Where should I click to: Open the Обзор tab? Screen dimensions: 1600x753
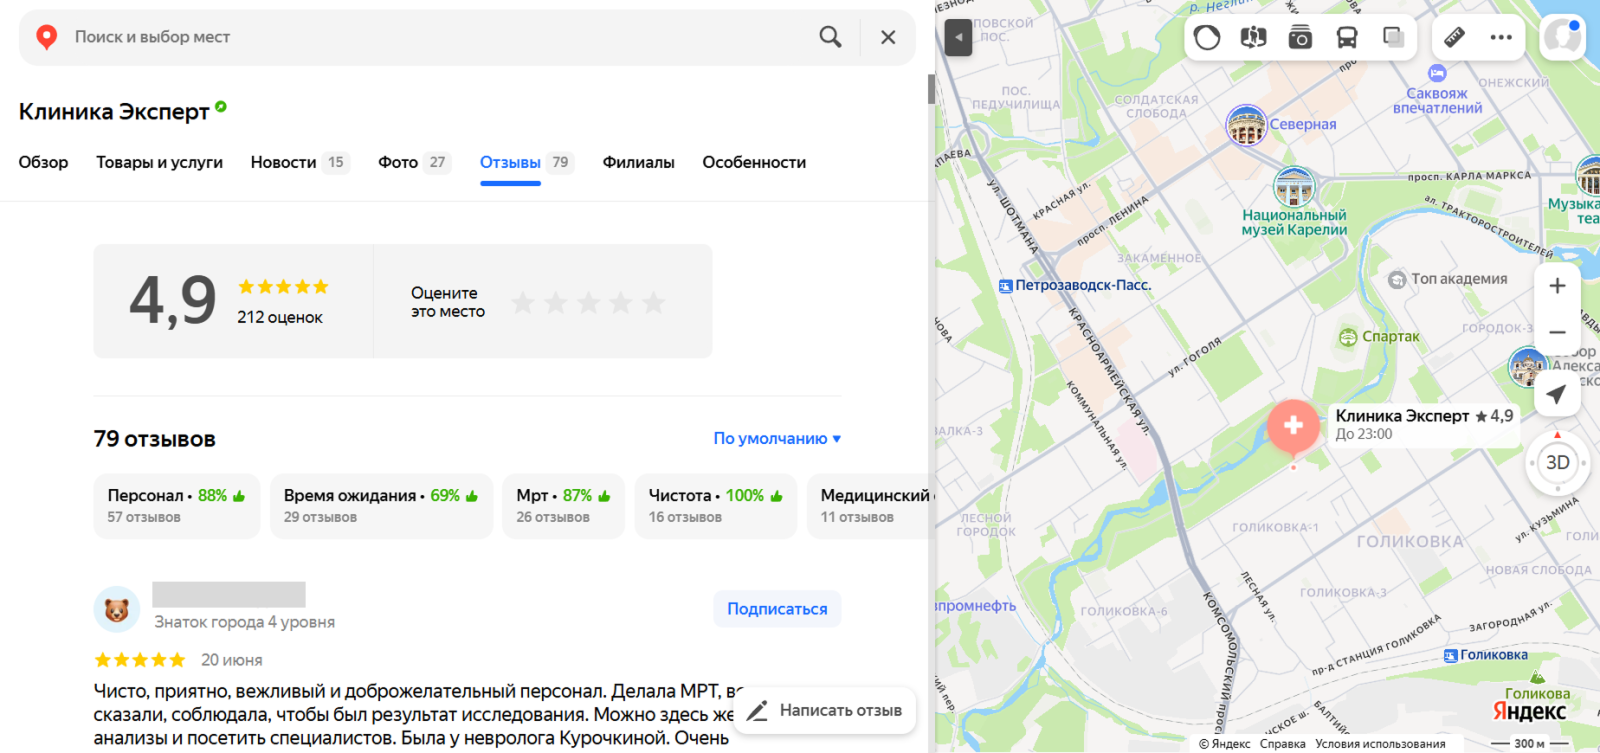[x=43, y=162]
